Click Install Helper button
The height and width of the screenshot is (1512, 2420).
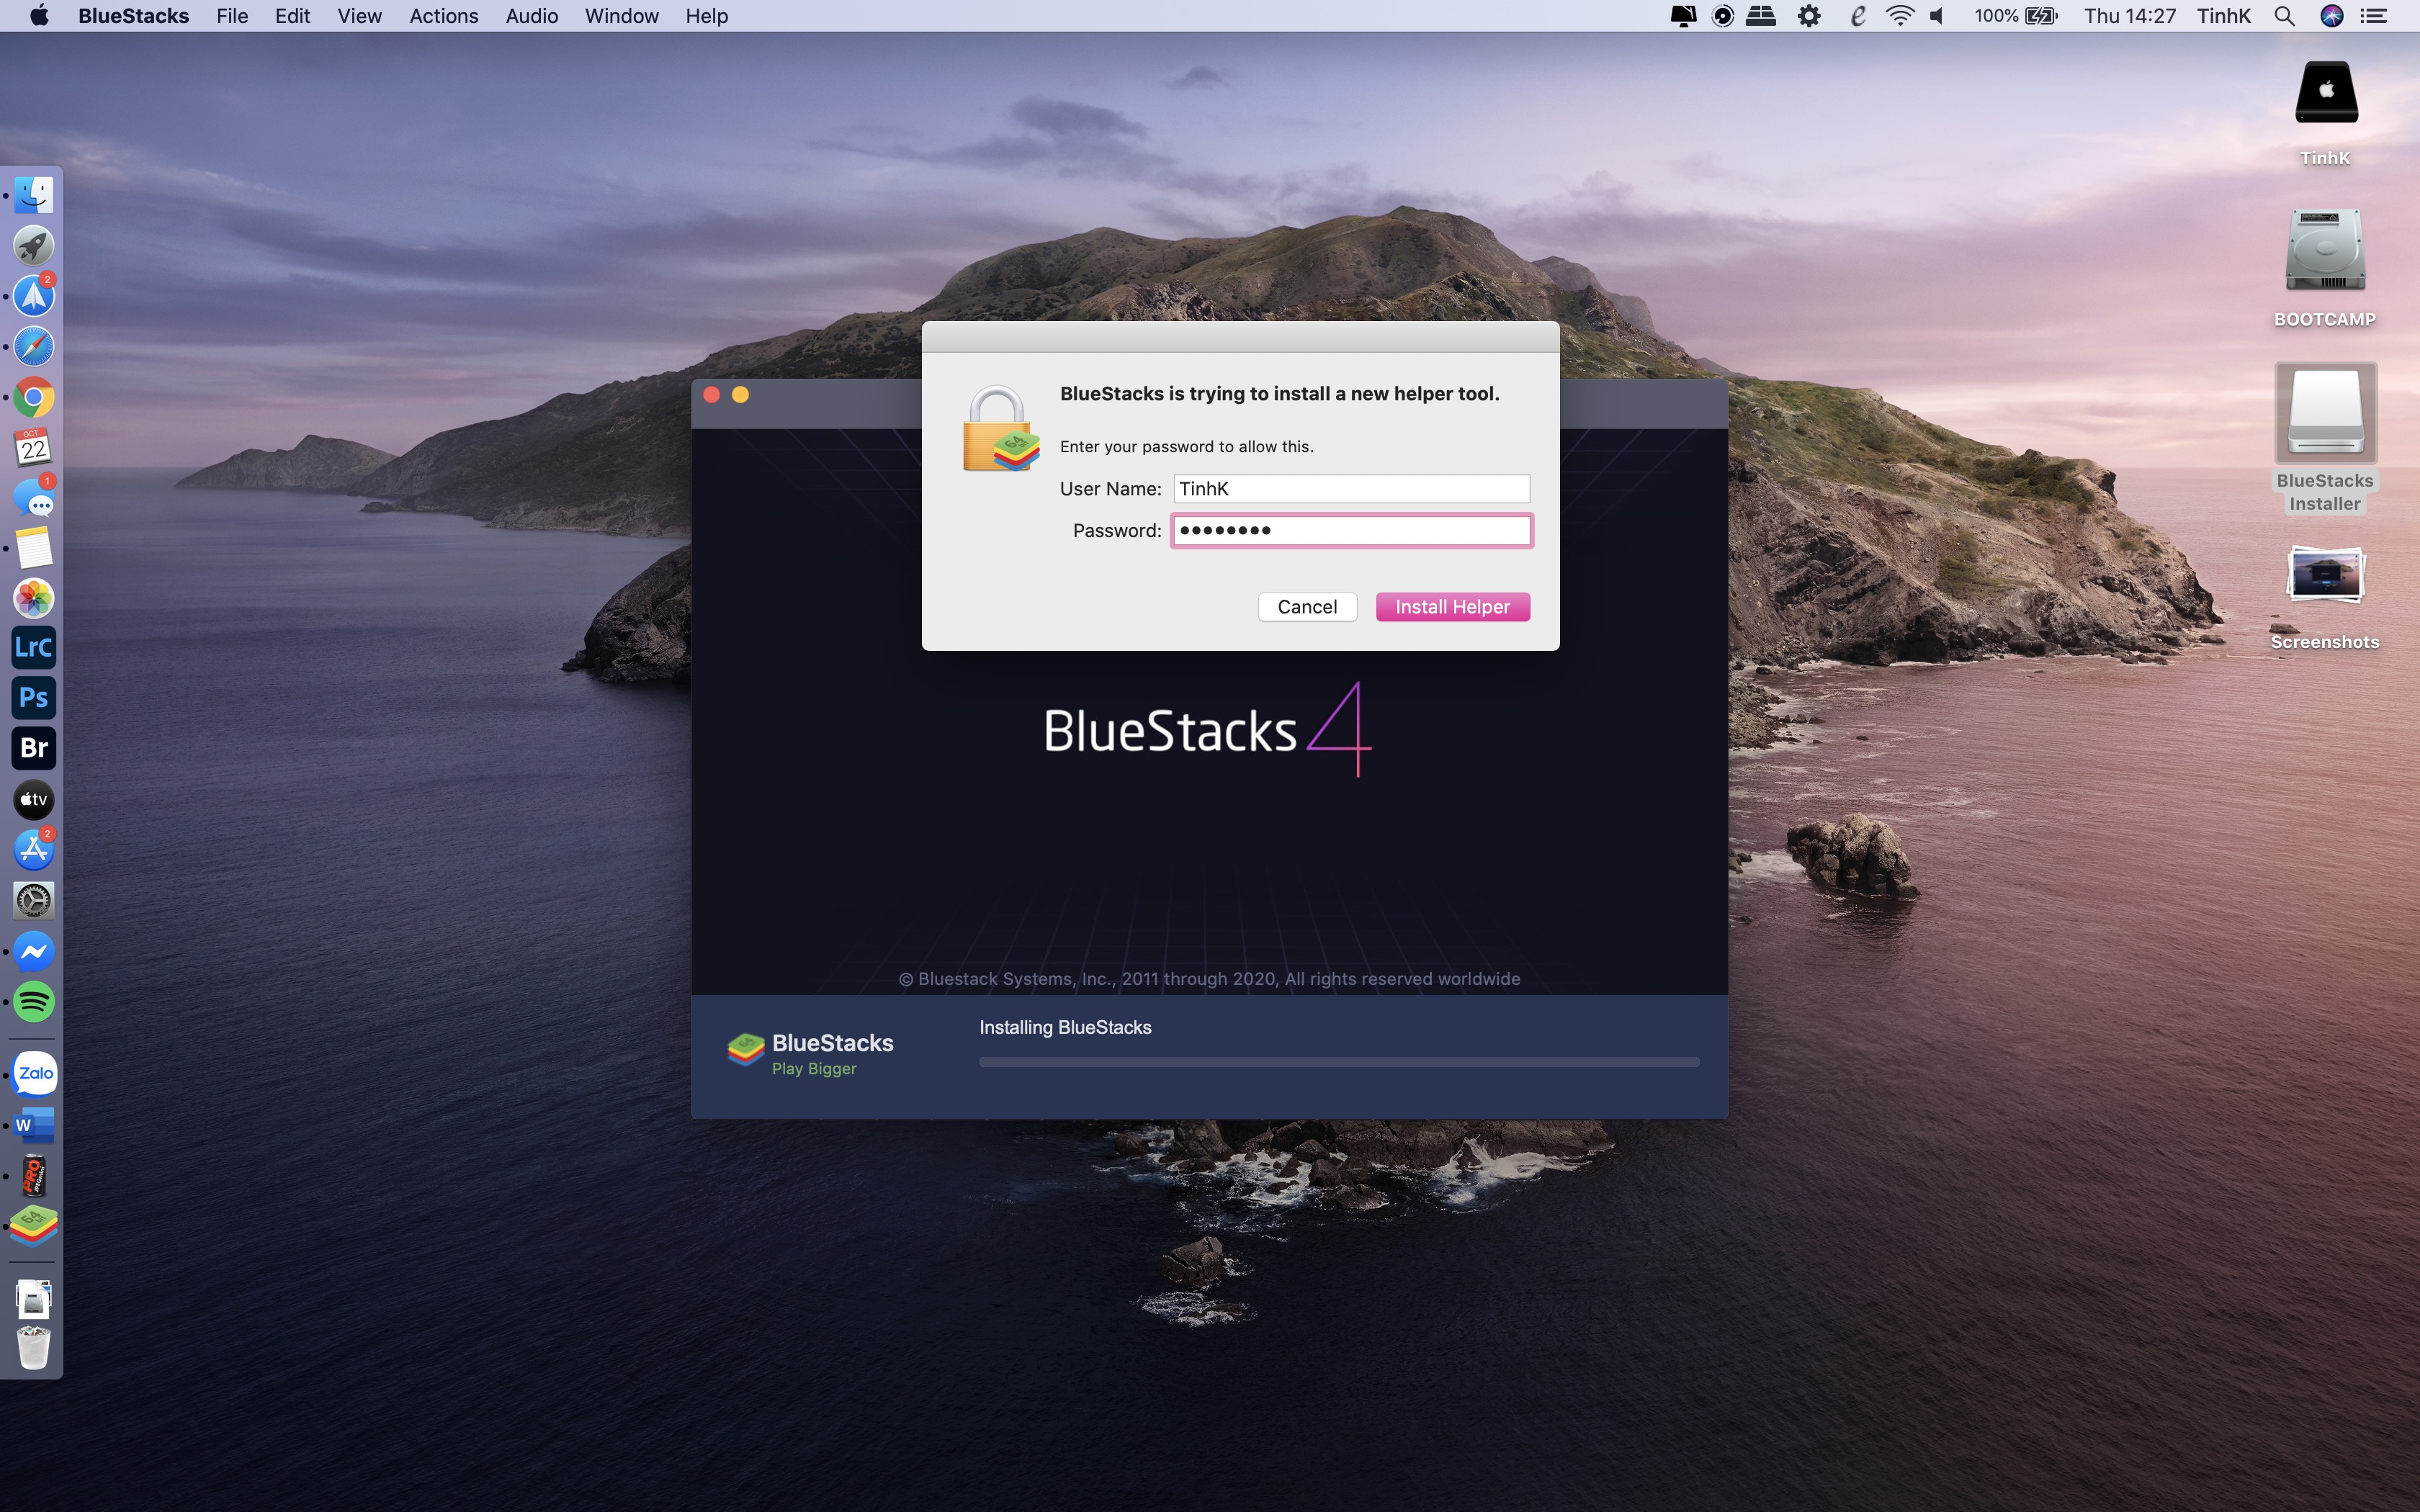[1452, 607]
